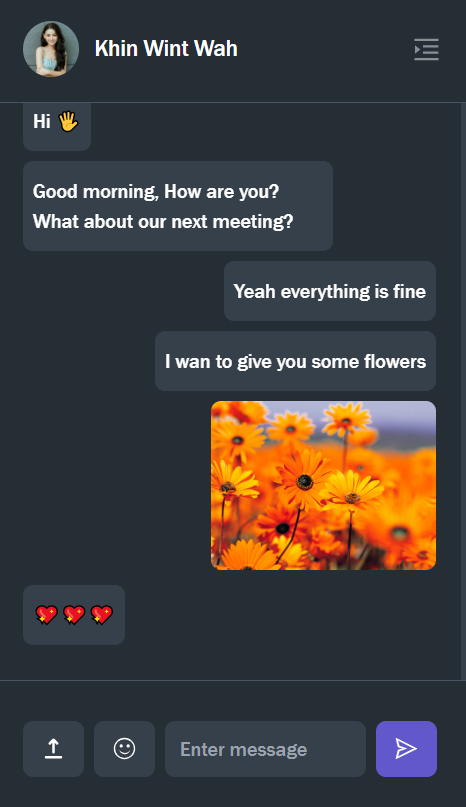Image resolution: width=466 pixels, height=807 pixels.
Task: Select the 'Yeah everything is fine' message
Action: pos(330,291)
